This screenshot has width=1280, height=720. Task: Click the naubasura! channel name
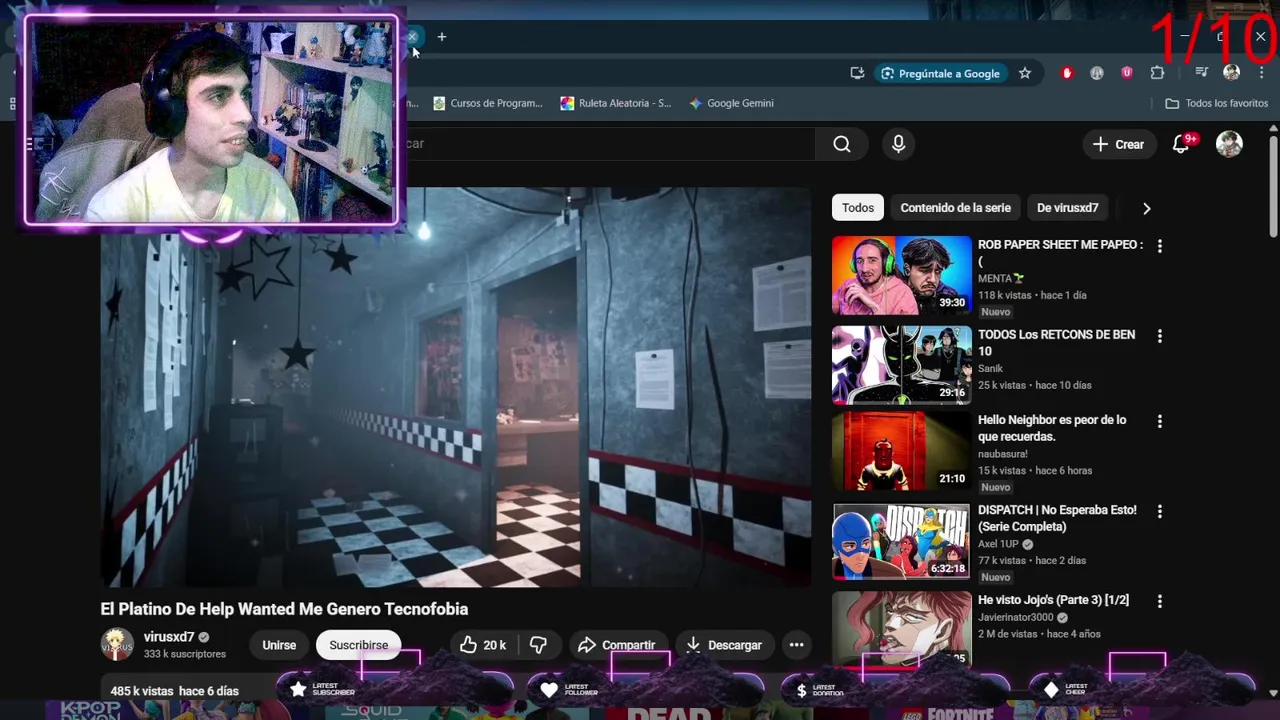tap(1003, 454)
